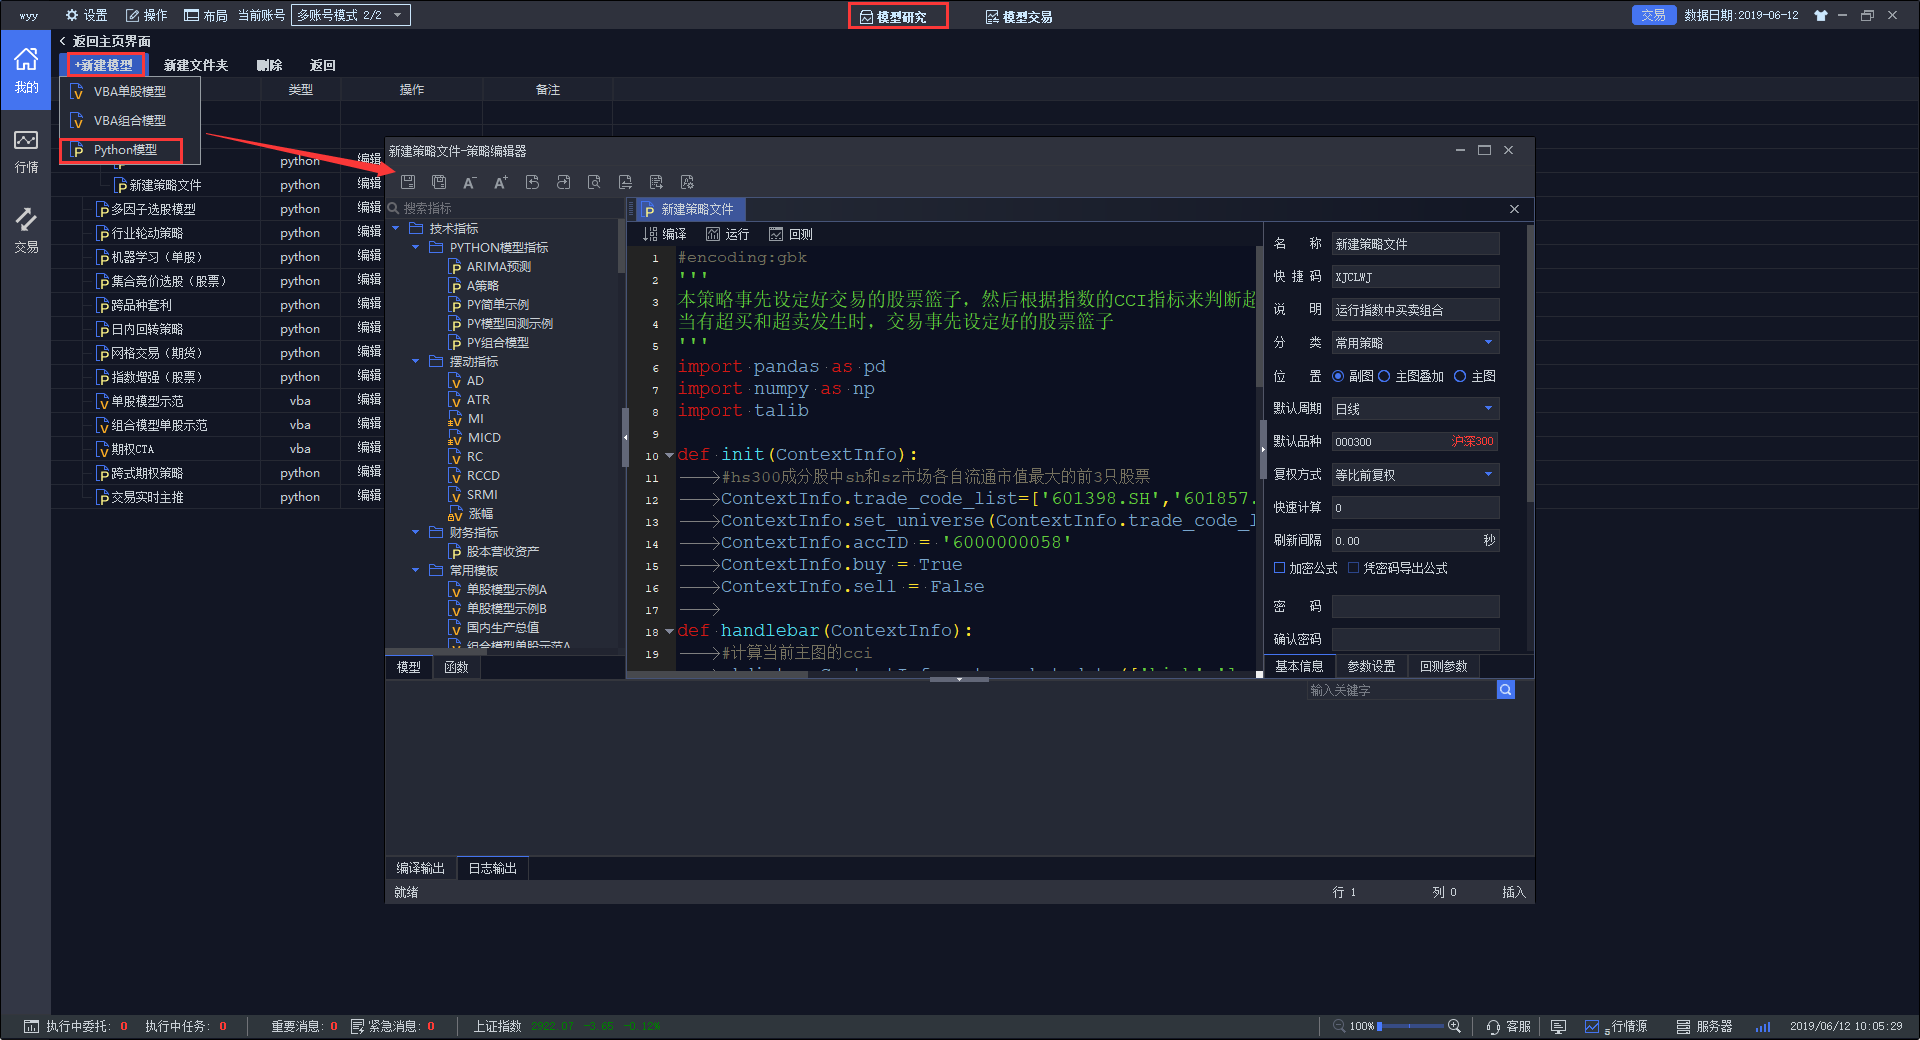Select the 主图 radio button

(1460, 376)
